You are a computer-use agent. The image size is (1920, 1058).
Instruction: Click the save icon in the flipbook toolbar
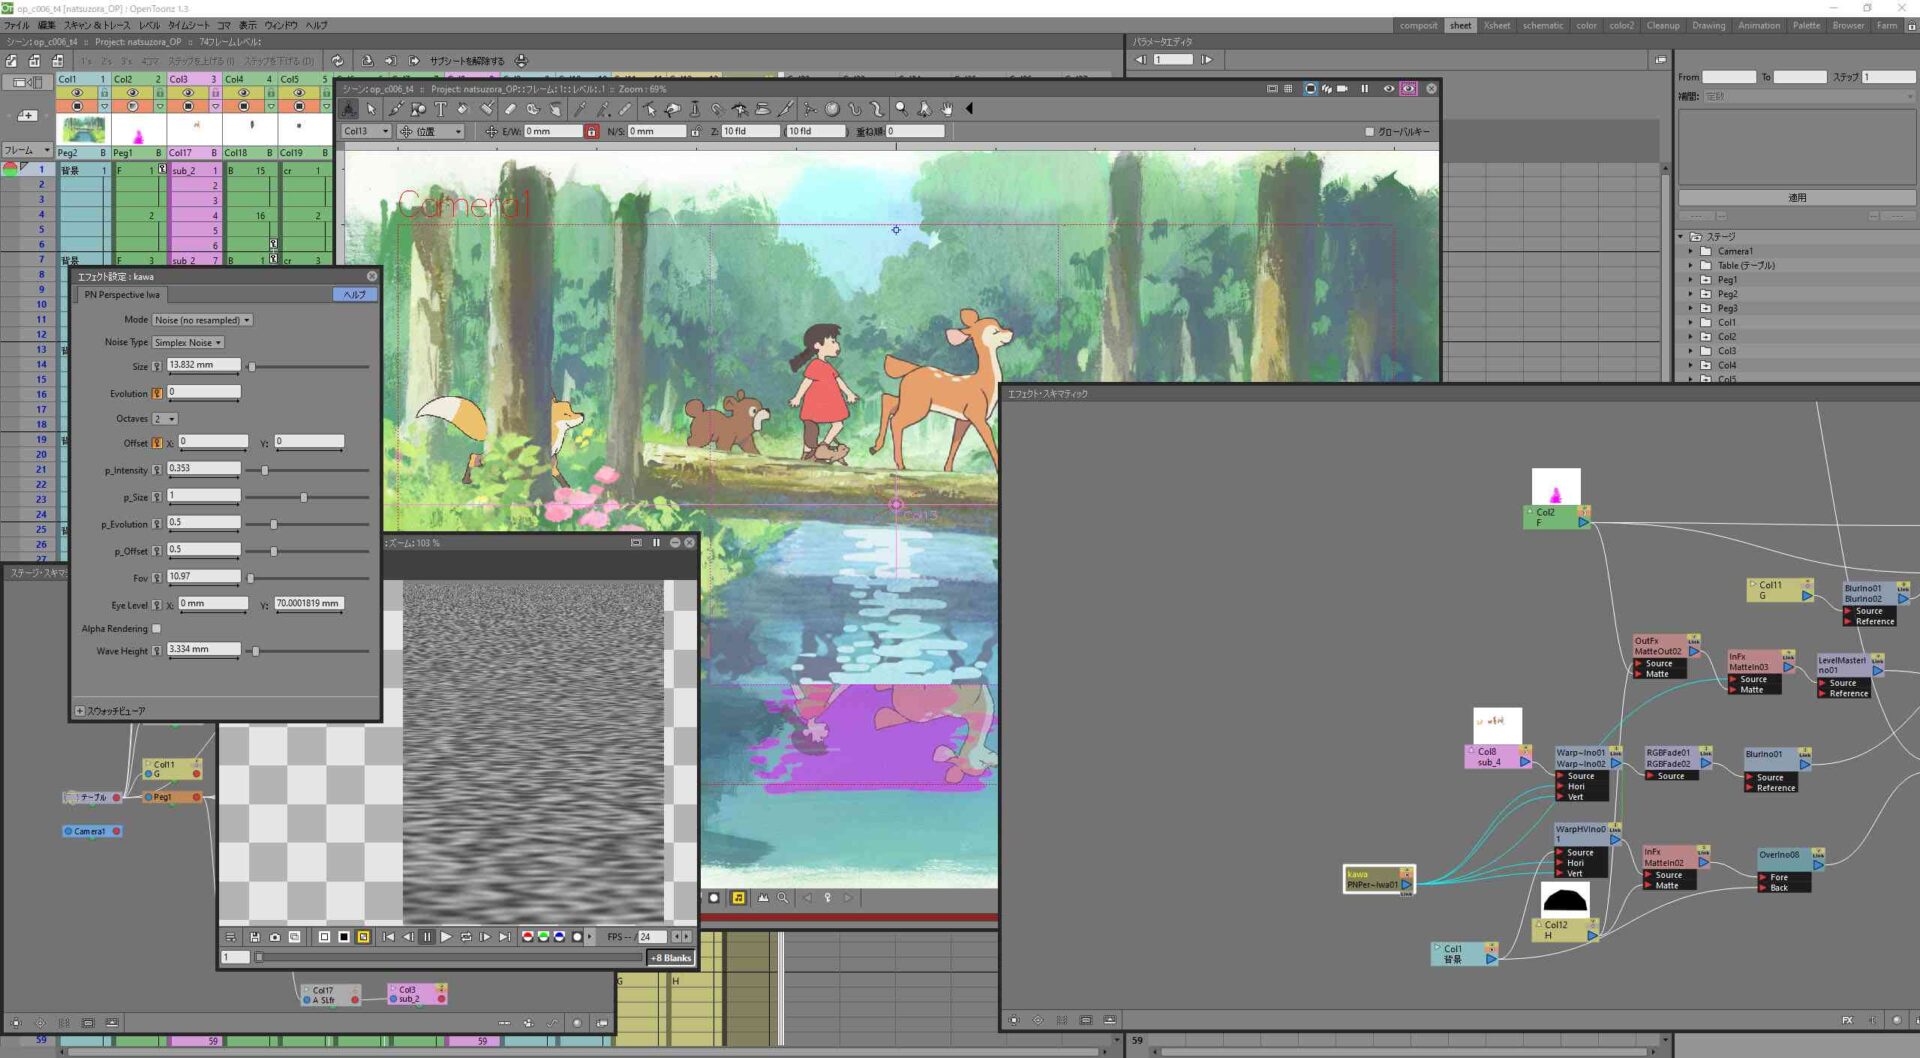coord(255,937)
